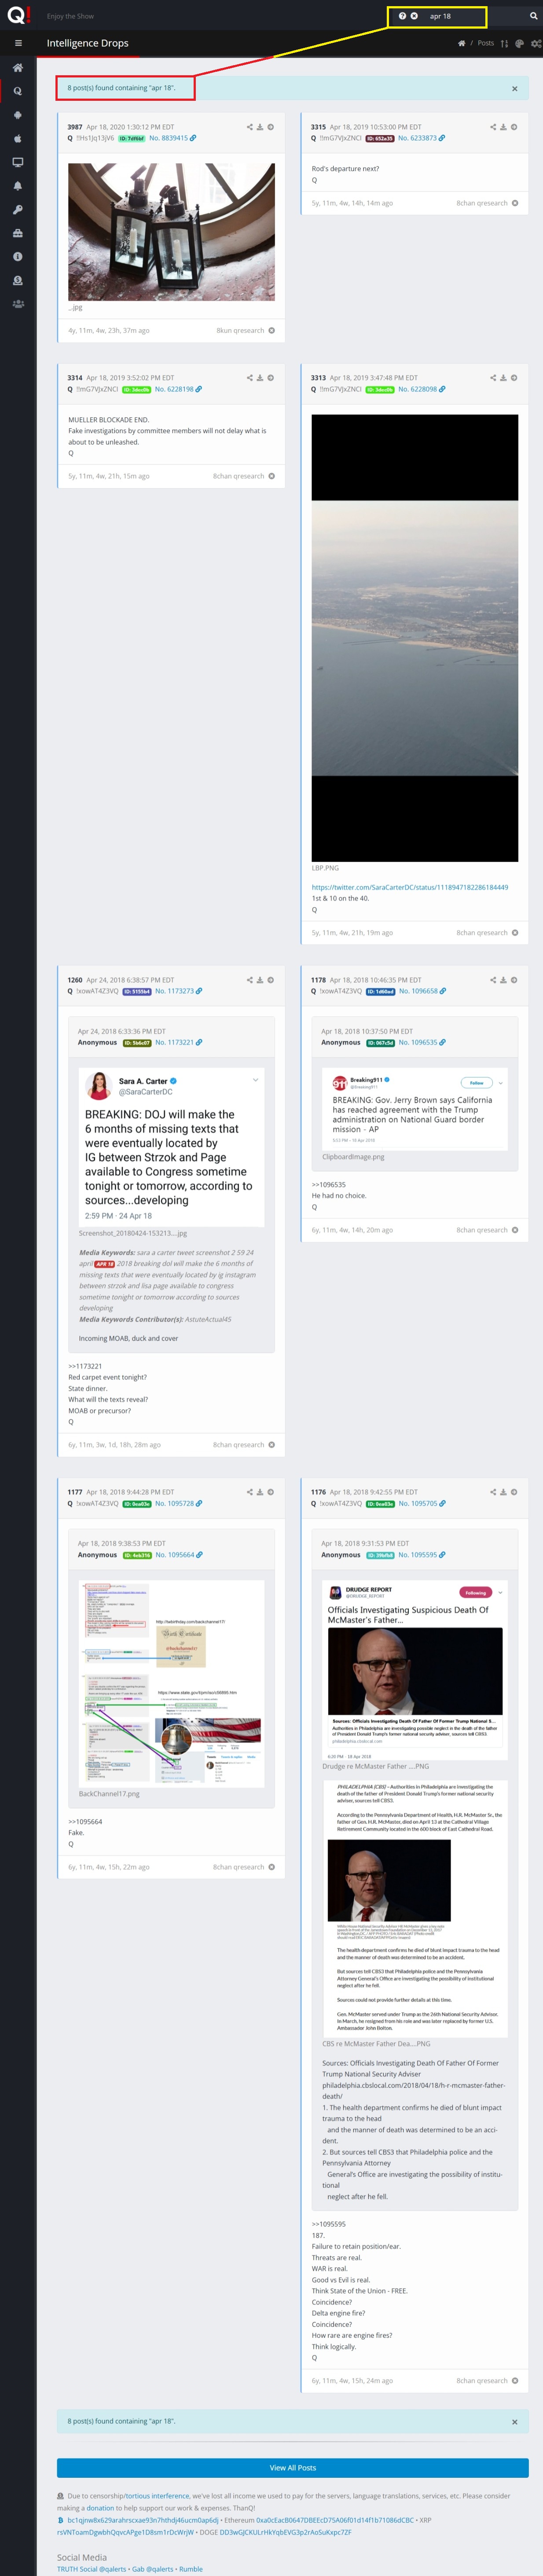The height and width of the screenshot is (2576, 543).
Task: Click the View All Posts button
Action: (292, 2467)
